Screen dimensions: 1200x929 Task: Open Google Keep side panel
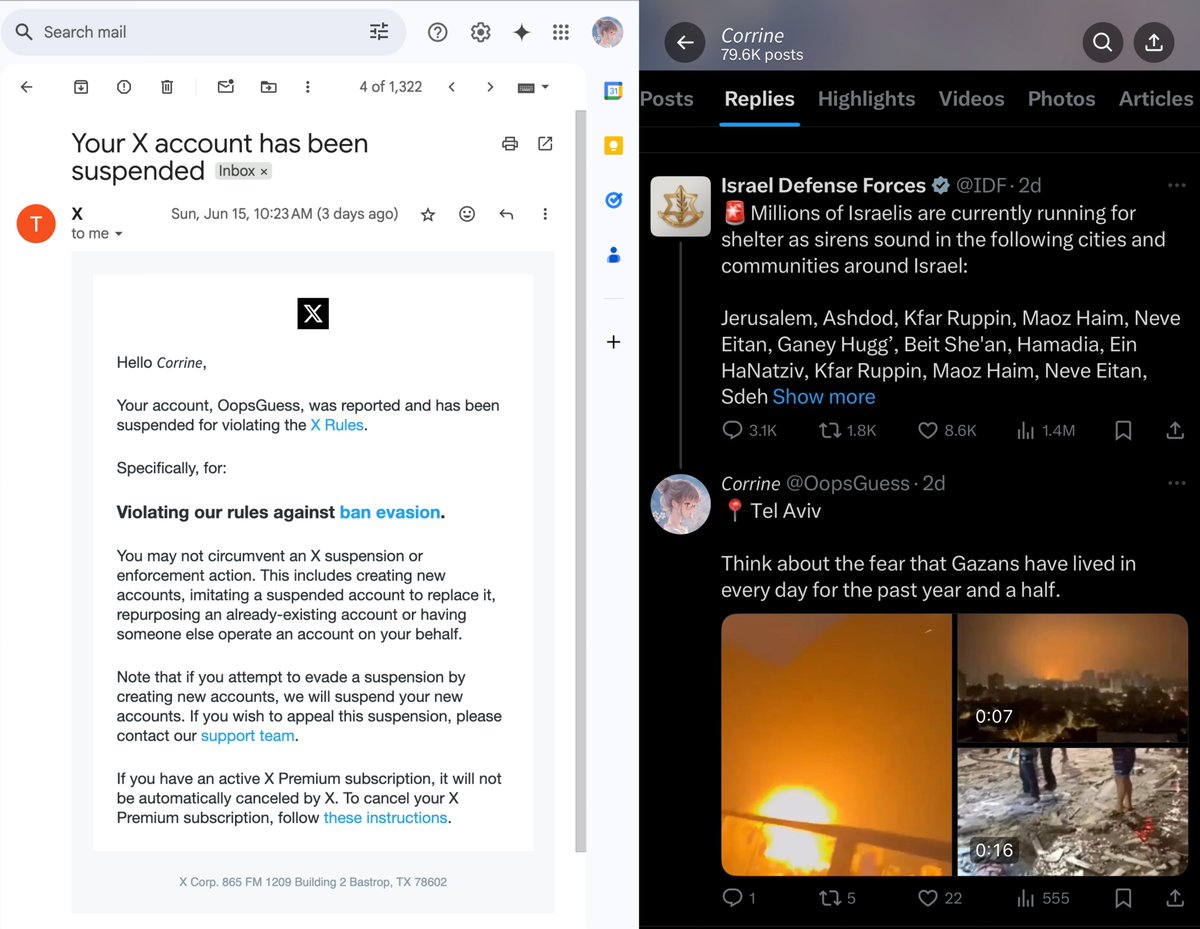click(x=614, y=146)
